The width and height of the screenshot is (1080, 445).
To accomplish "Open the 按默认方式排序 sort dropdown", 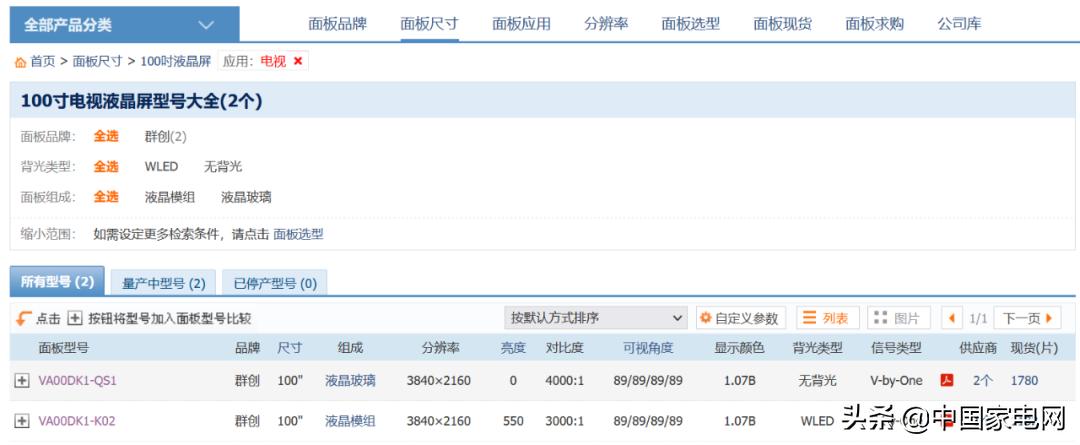I will tap(596, 318).
